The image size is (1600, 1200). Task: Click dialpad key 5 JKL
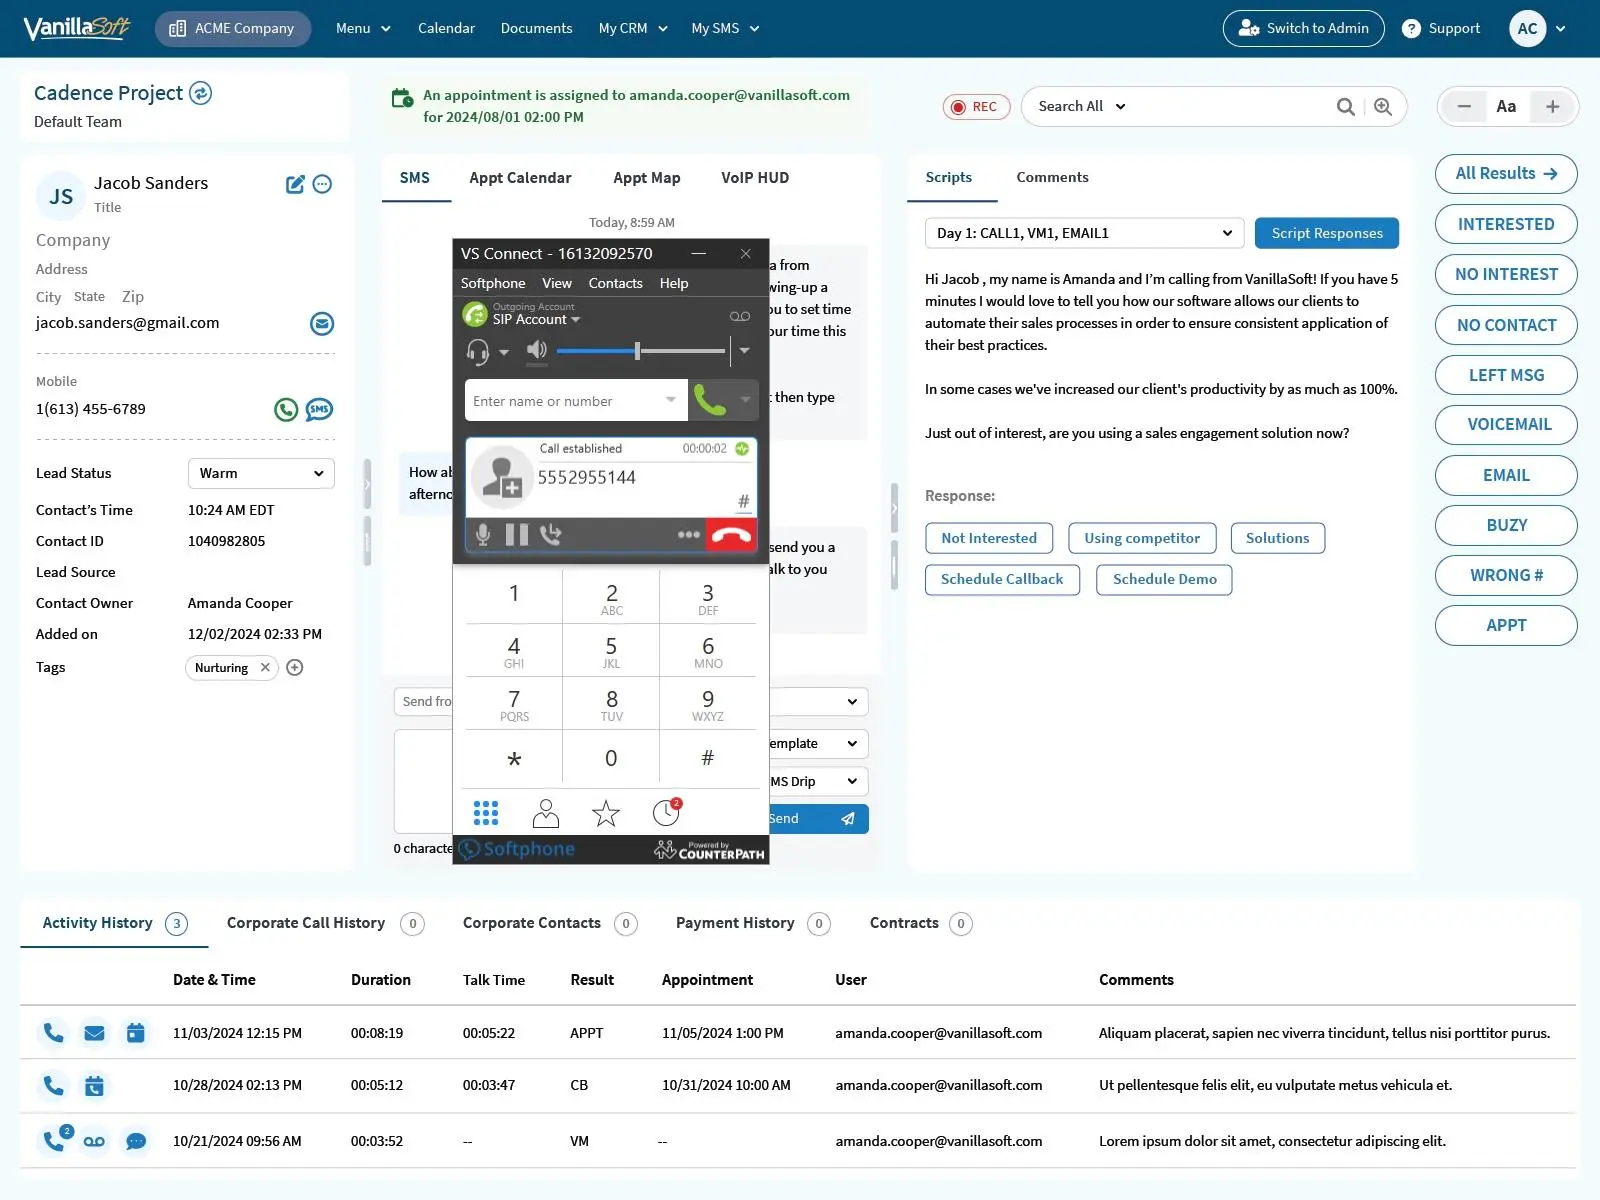(611, 652)
